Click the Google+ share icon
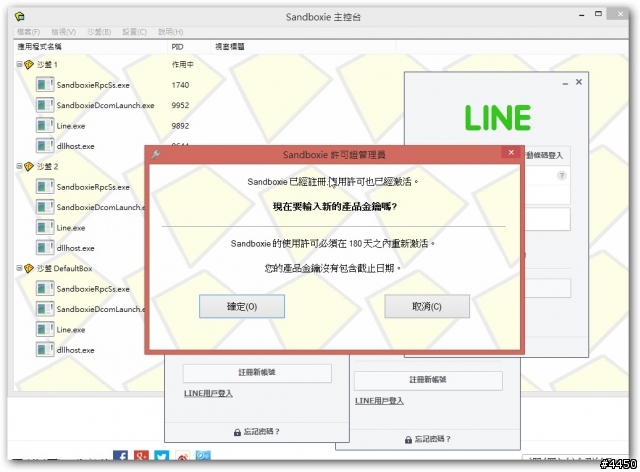This screenshot has width=640, height=472. pyautogui.click(x=141, y=455)
